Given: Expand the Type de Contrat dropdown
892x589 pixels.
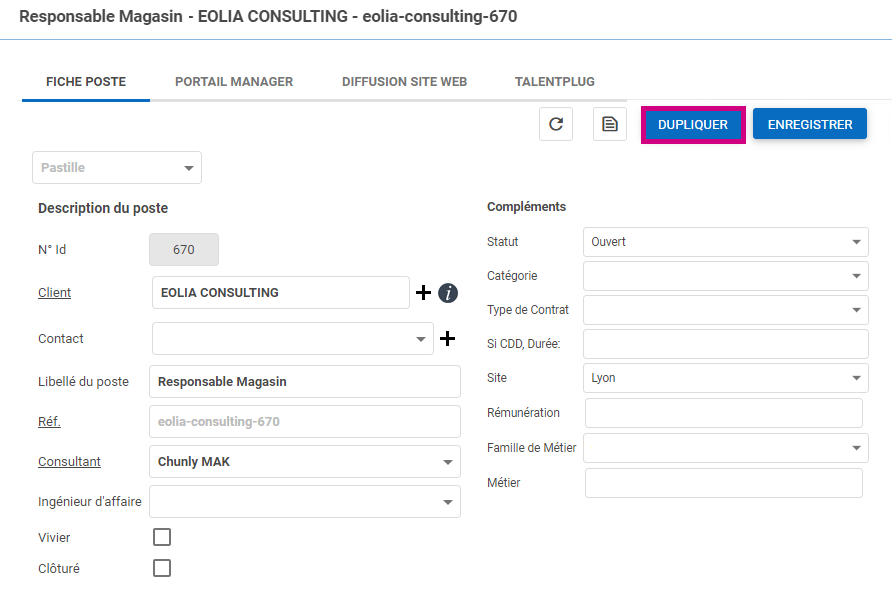Looking at the screenshot, I should 725,310.
